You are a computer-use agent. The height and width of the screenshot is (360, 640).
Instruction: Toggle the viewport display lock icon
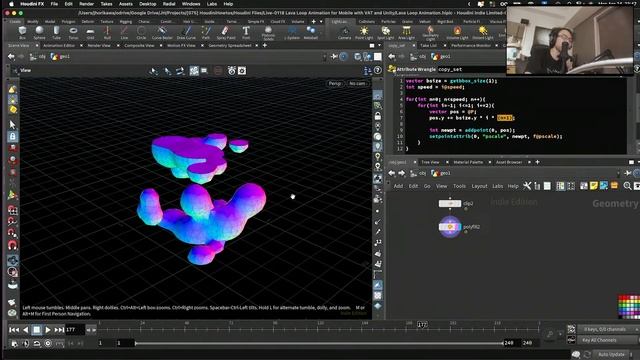(x=378, y=116)
